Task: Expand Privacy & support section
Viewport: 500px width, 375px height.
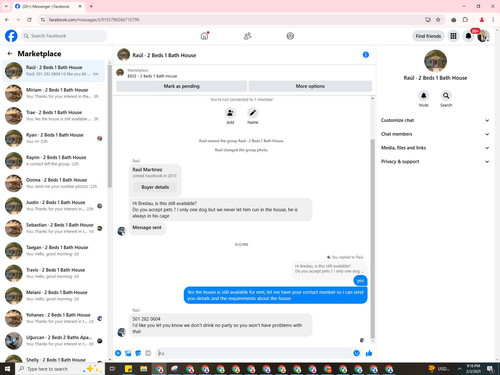Action: pyautogui.click(x=435, y=161)
